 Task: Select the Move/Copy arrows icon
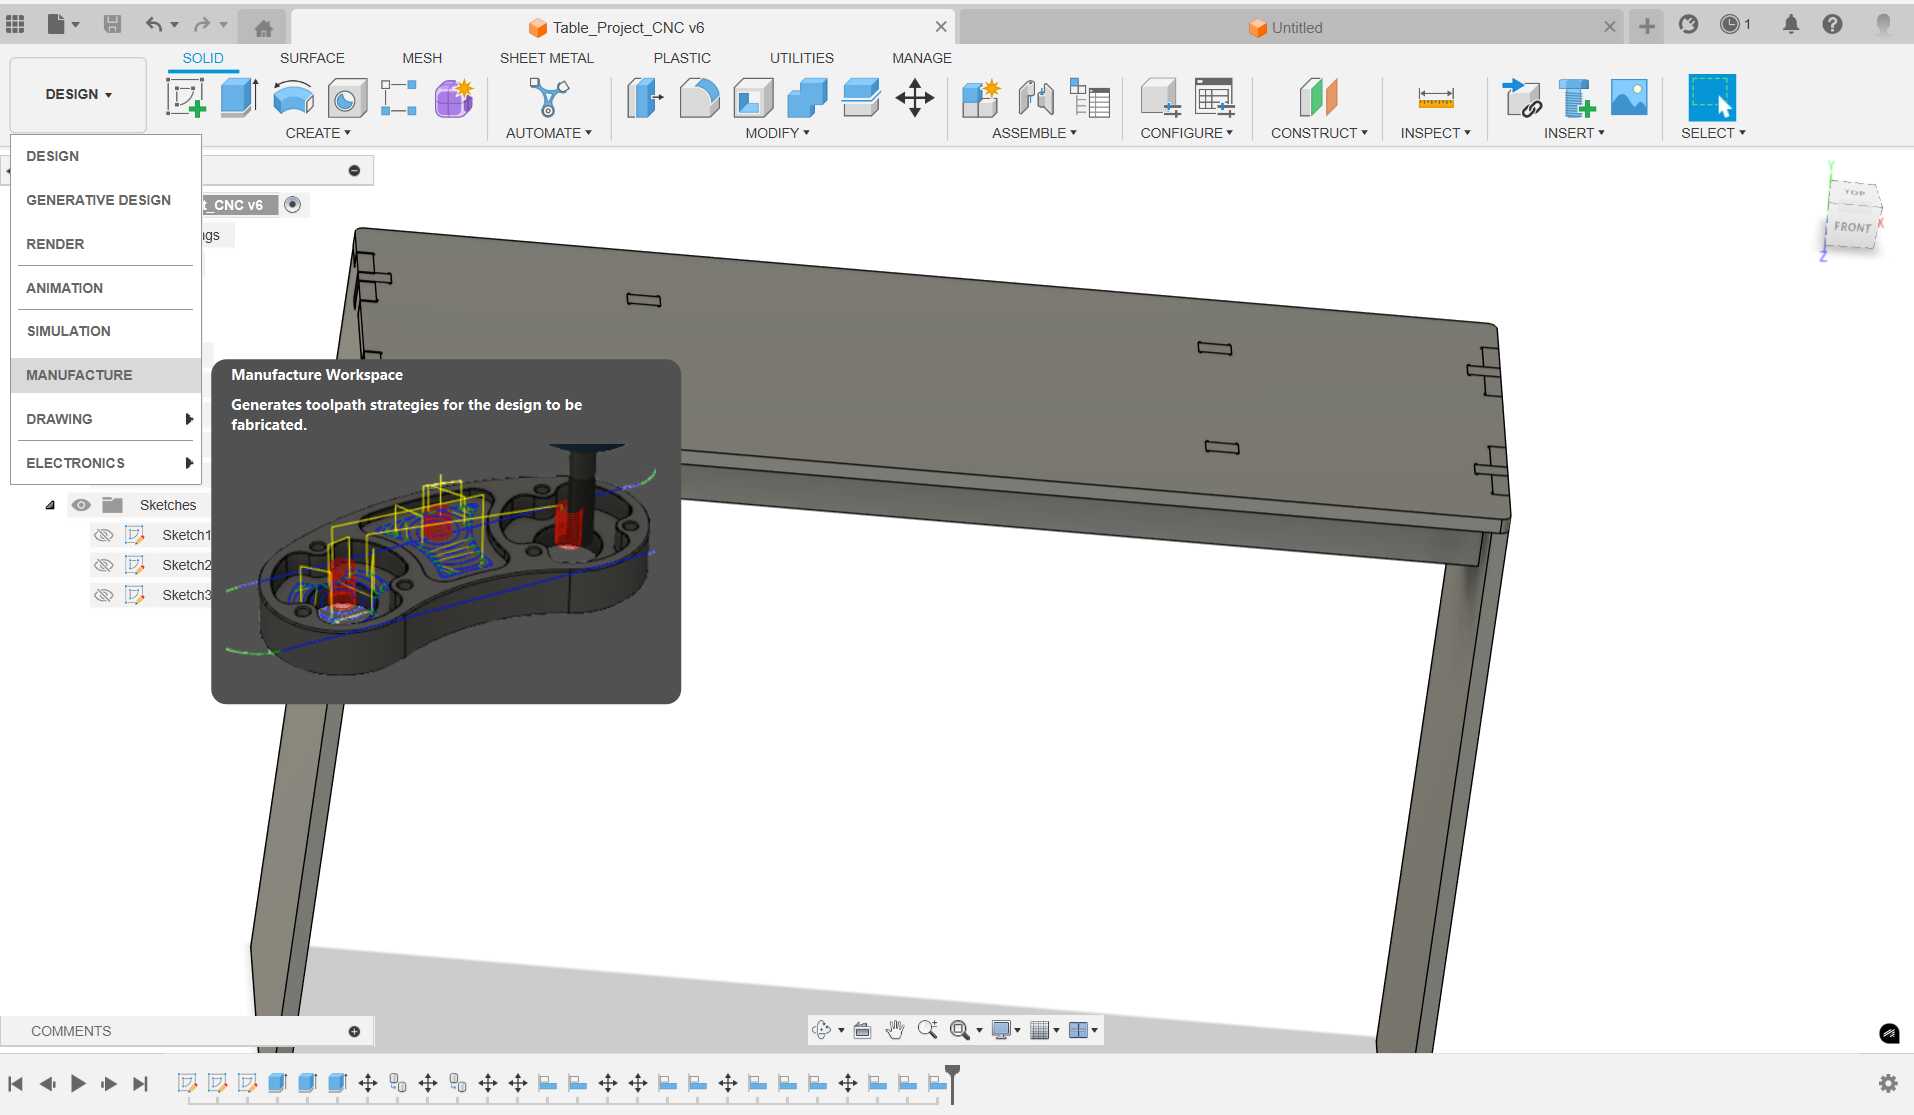pyautogui.click(x=914, y=98)
